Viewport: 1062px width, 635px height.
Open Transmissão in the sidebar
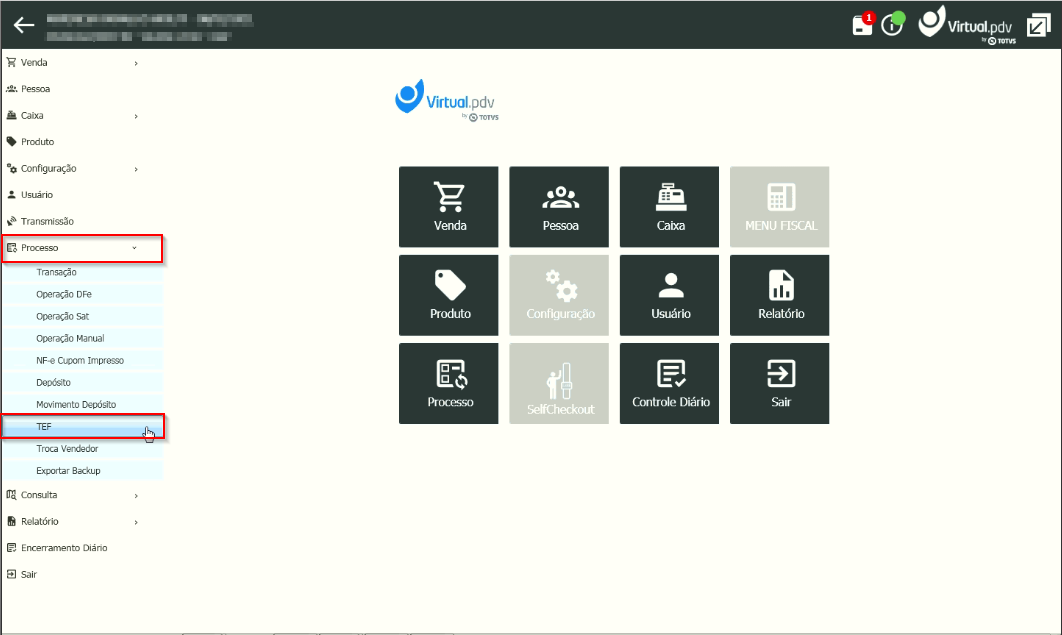(47, 221)
